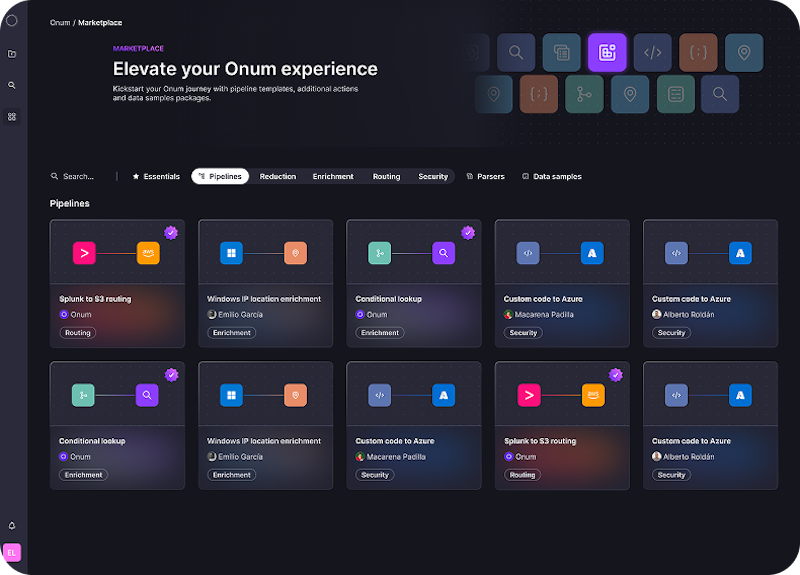800x575 pixels.
Task: Open the EL user avatar
Action: coord(12,553)
